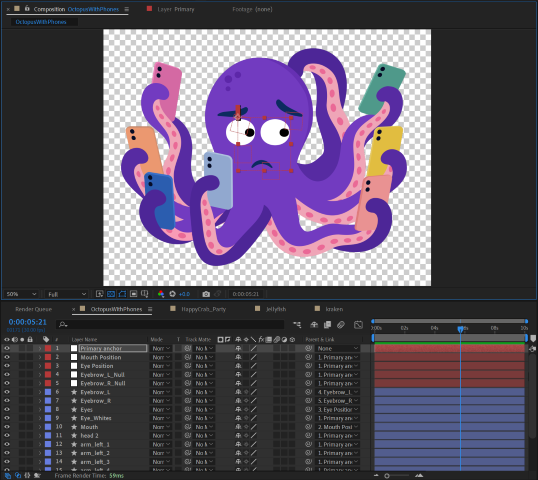Click the Solo column header dot
Viewport: 538px width, 480px height.
[x=22, y=339]
